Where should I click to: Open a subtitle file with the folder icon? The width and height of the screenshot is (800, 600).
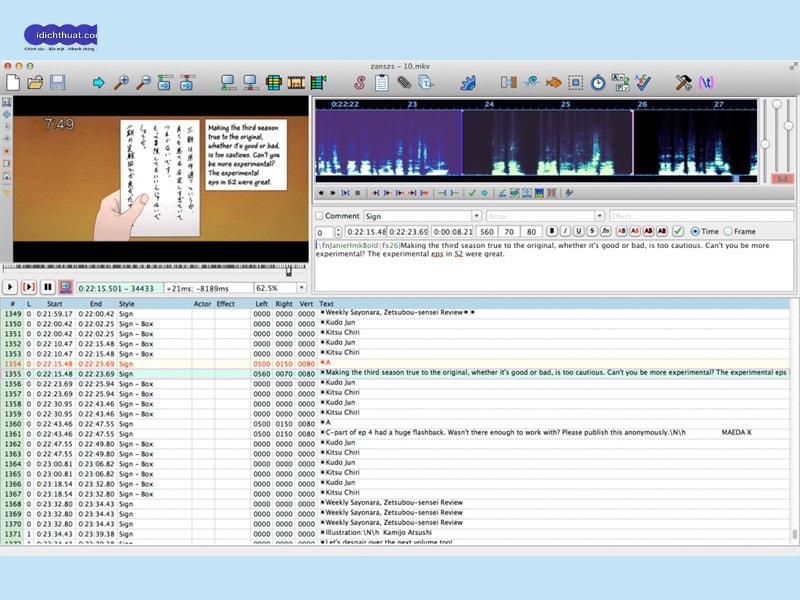(x=35, y=83)
